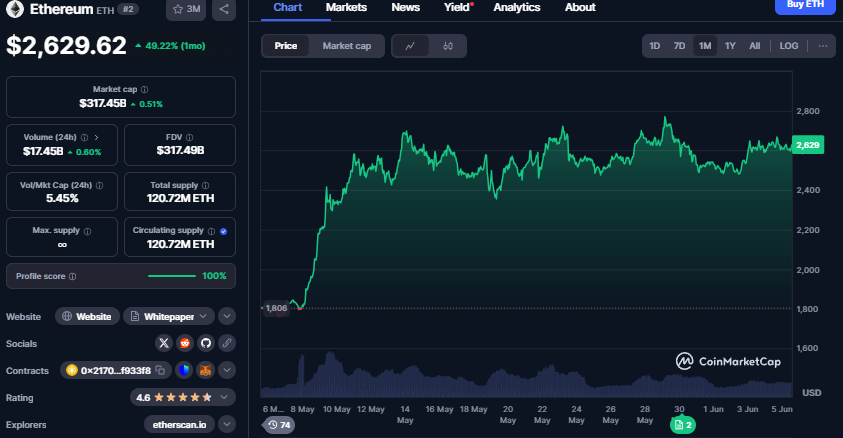Viewport: 843px width, 438px height.
Task: Open the Volume (24h) info icon
Action: click(84, 138)
